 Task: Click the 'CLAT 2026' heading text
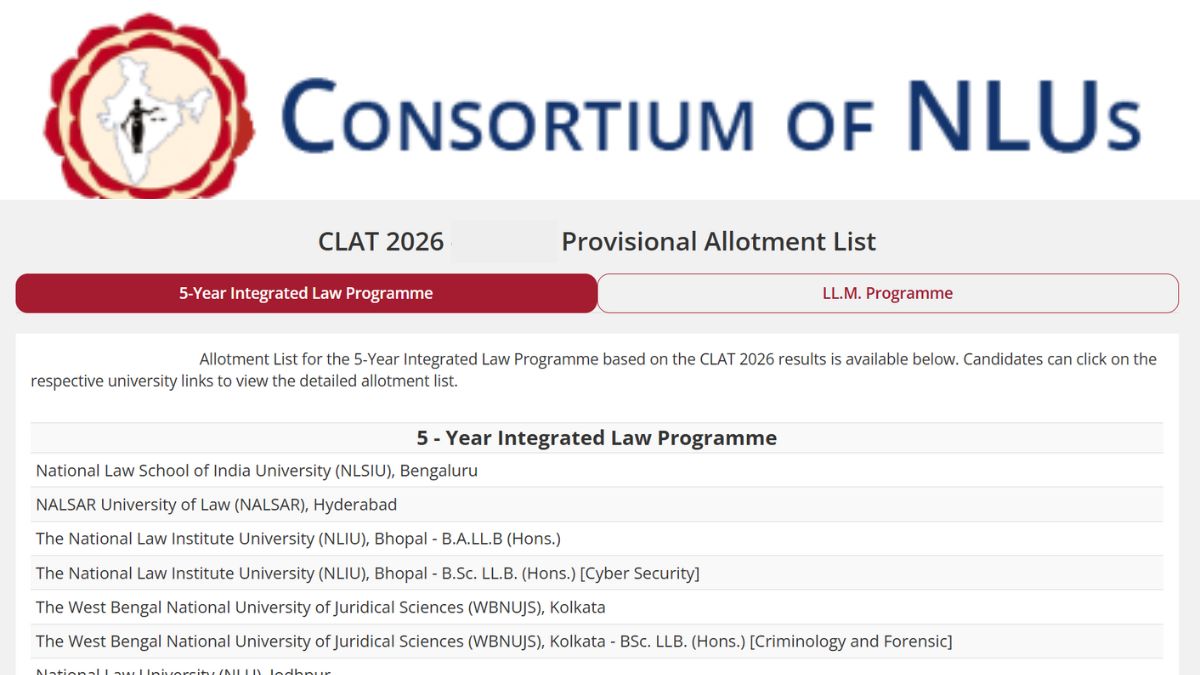tap(380, 242)
